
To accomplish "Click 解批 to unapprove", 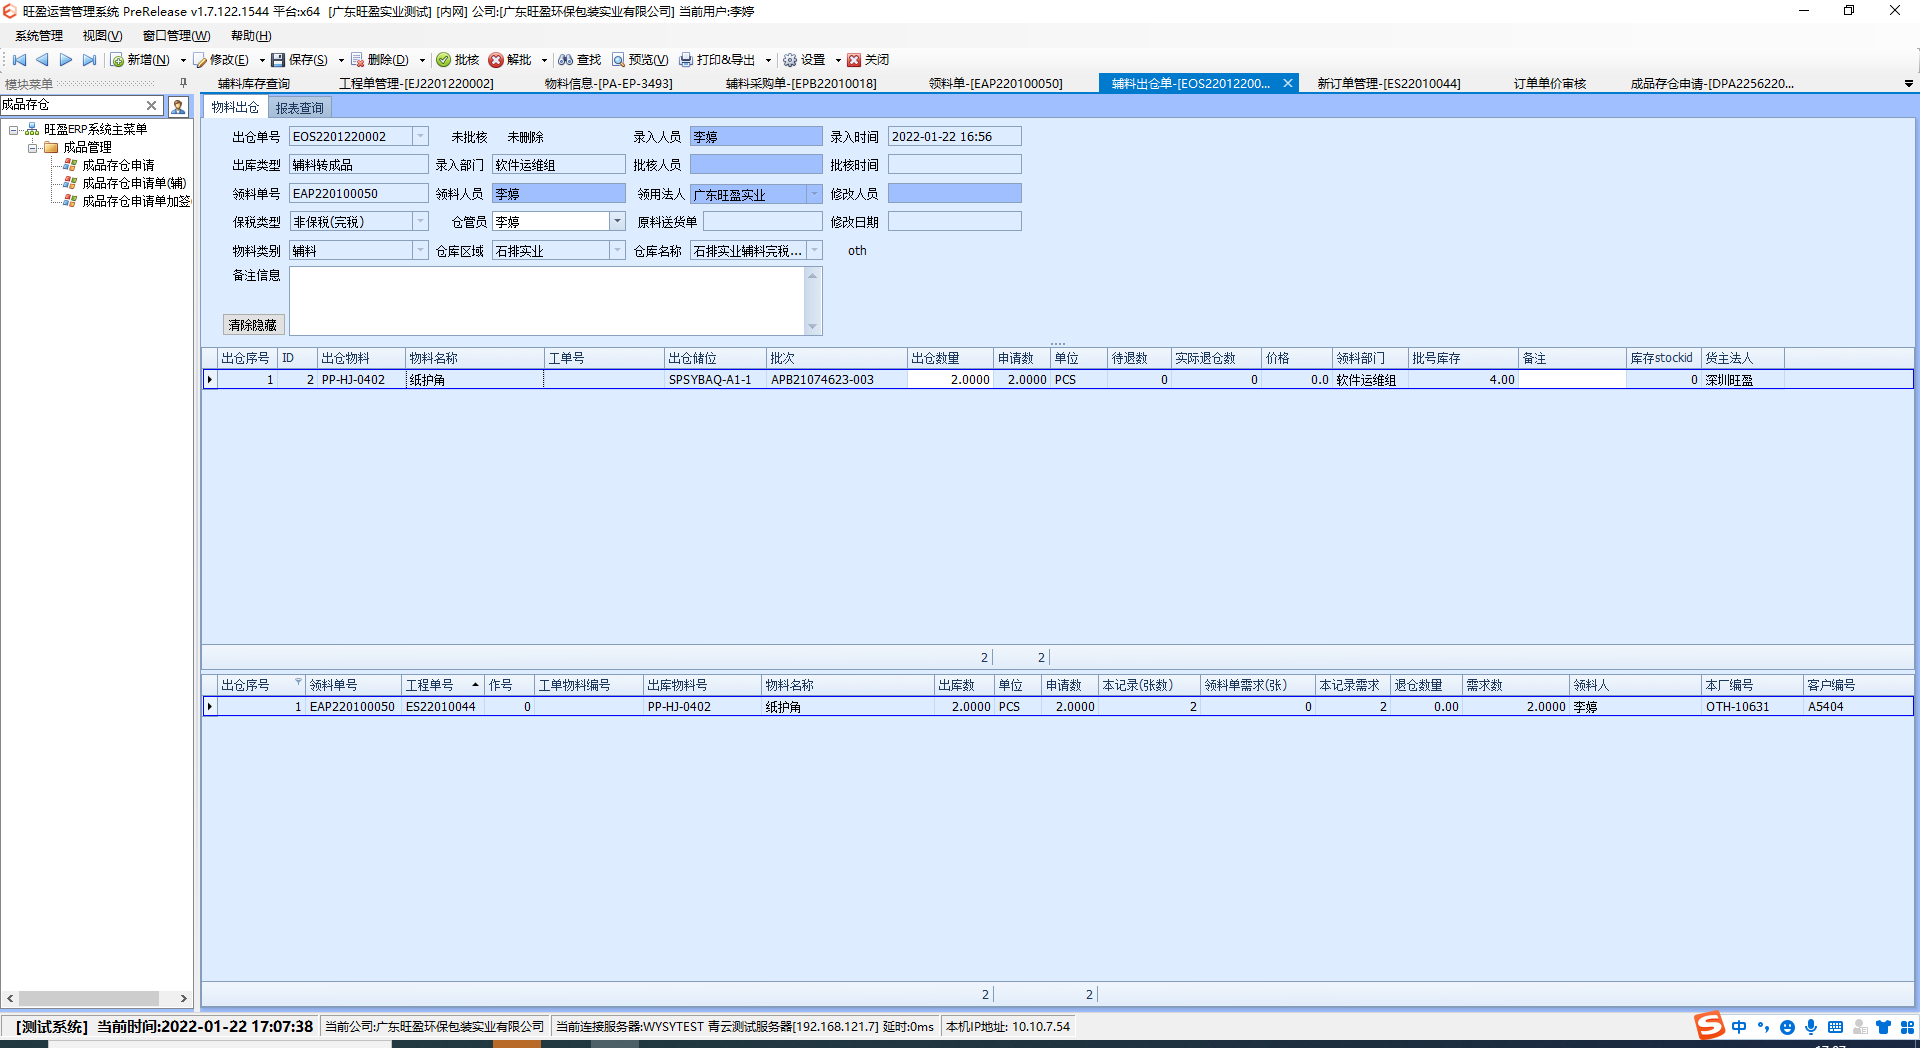I will pyautogui.click(x=510, y=60).
